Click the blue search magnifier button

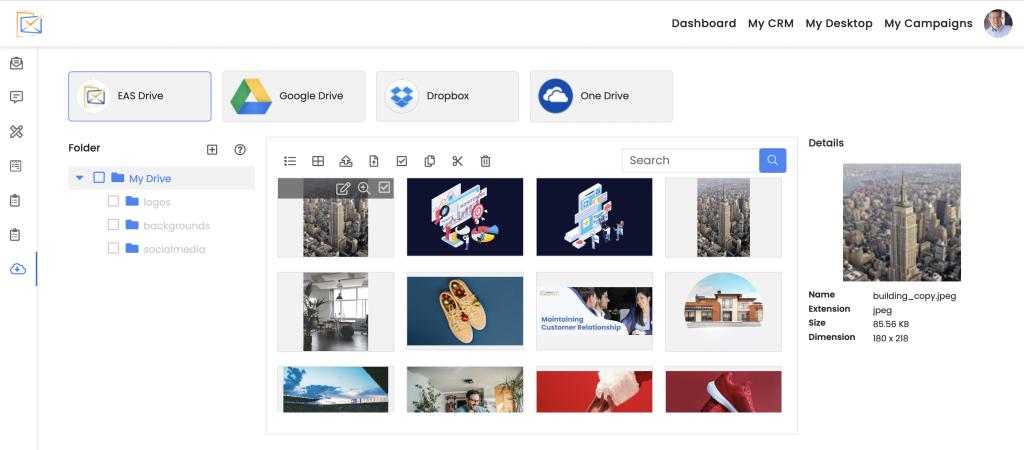click(x=772, y=160)
